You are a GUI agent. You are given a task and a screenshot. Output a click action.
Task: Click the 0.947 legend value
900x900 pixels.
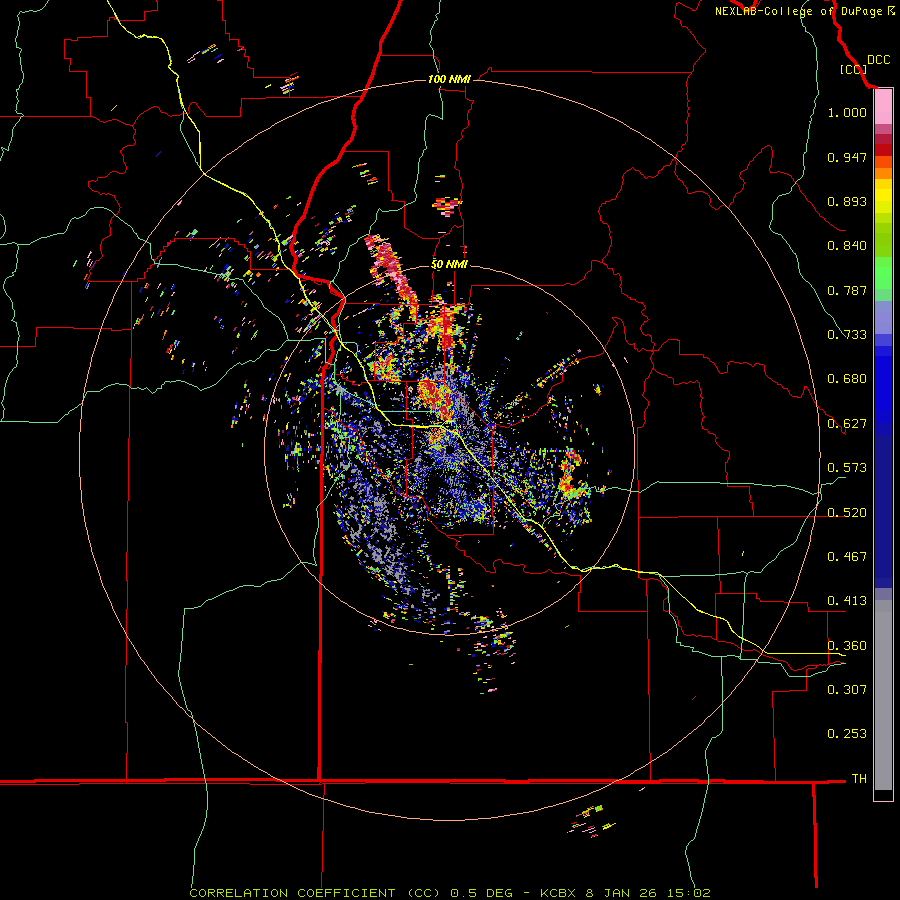847,157
